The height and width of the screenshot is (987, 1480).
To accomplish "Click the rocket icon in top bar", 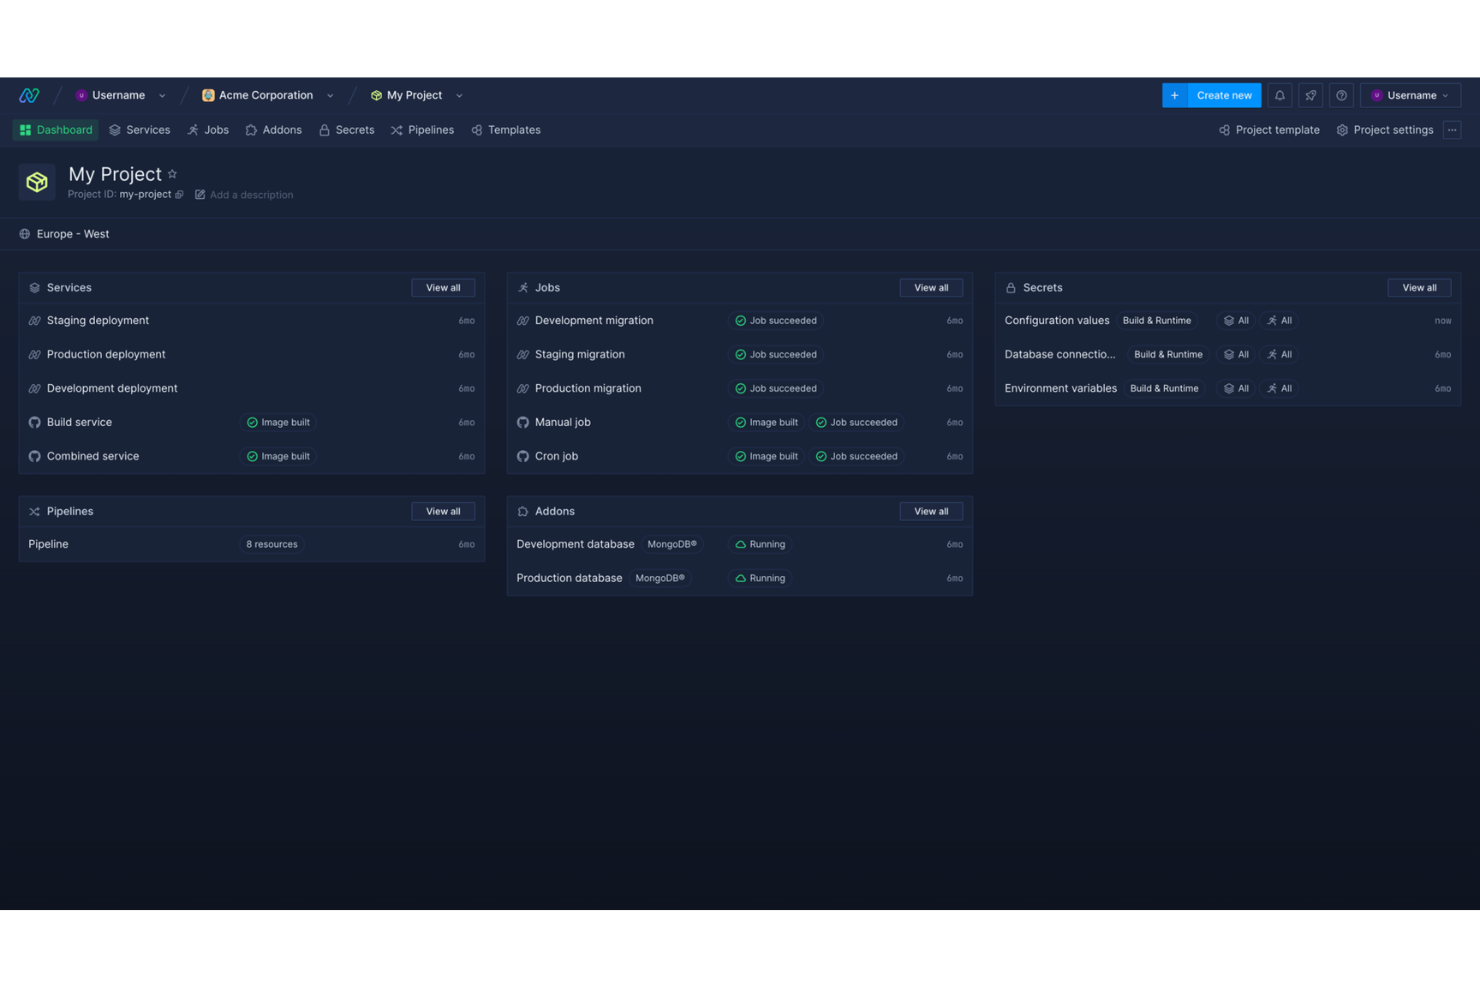I will point(1310,95).
